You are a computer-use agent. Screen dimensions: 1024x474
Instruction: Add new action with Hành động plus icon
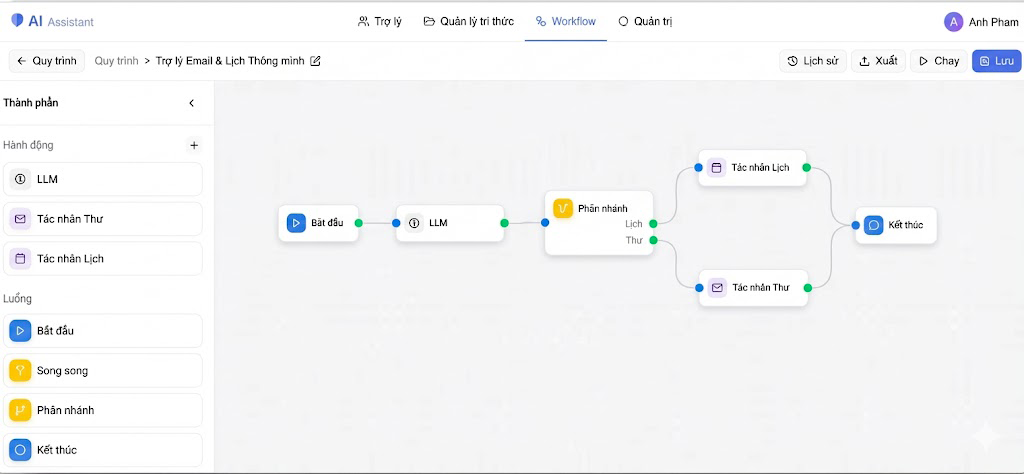(x=194, y=145)
